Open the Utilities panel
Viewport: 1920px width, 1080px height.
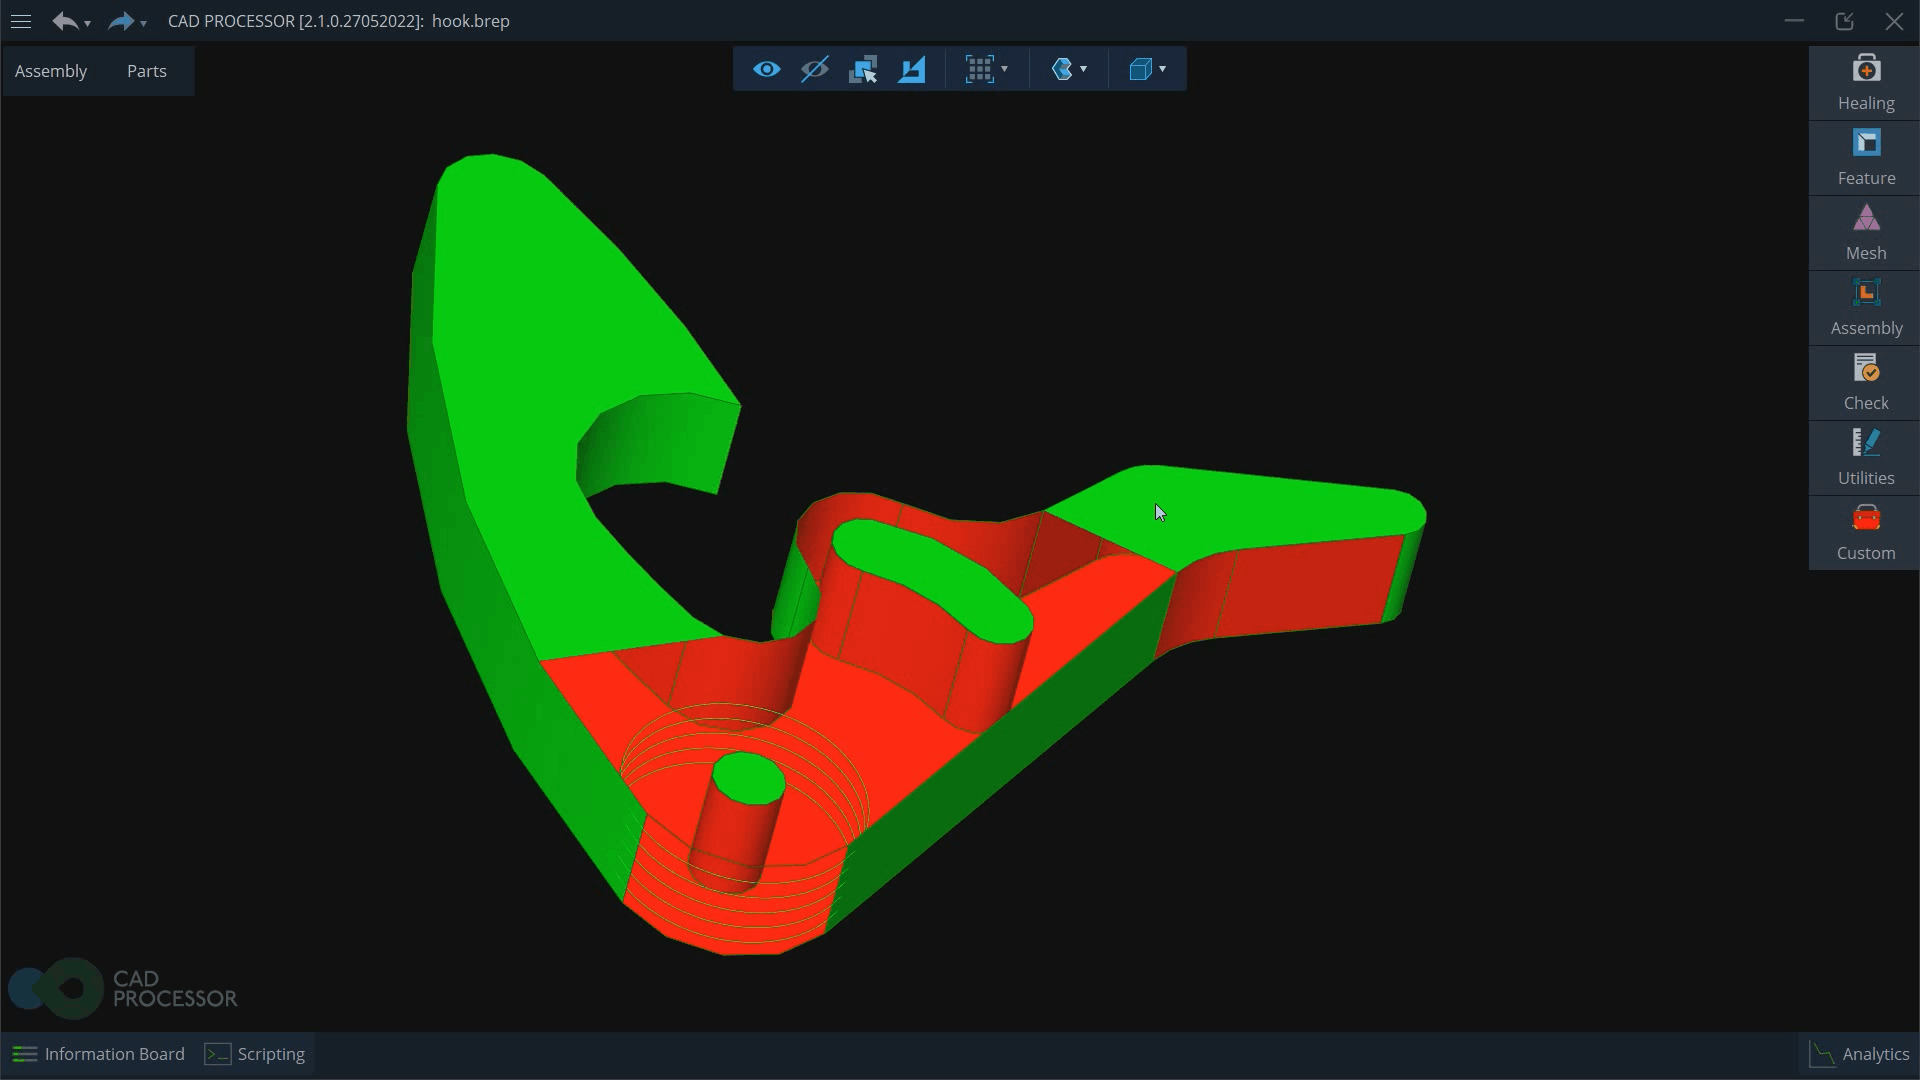tap(1865, 459)
